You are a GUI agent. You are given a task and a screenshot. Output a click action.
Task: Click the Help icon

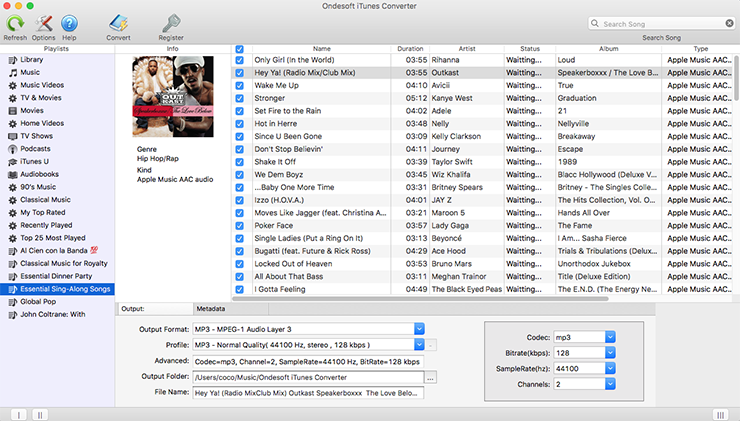(x=69, y=22)
